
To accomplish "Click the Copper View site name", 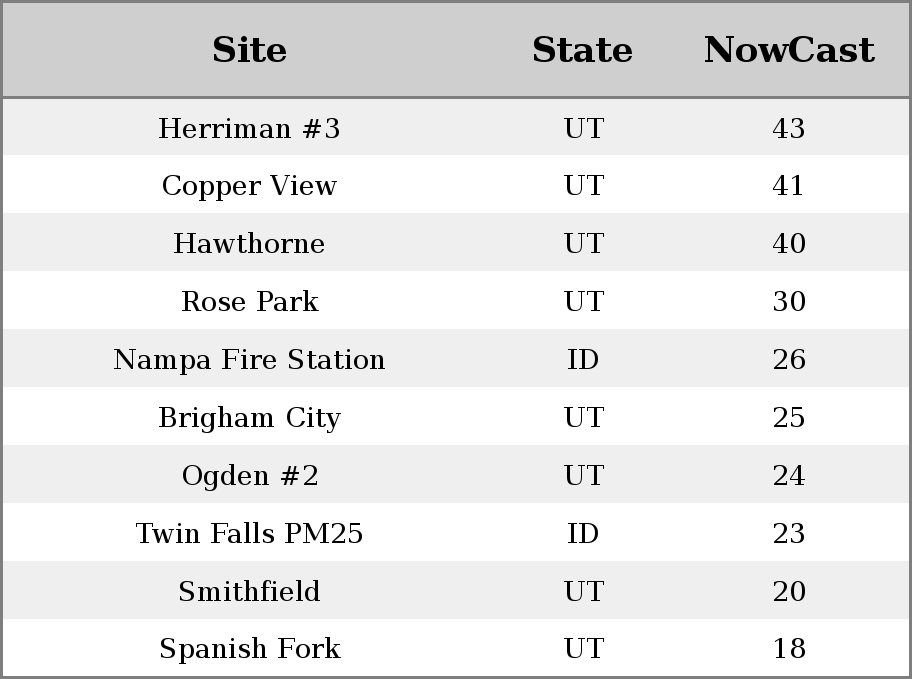I will (249, 186).
